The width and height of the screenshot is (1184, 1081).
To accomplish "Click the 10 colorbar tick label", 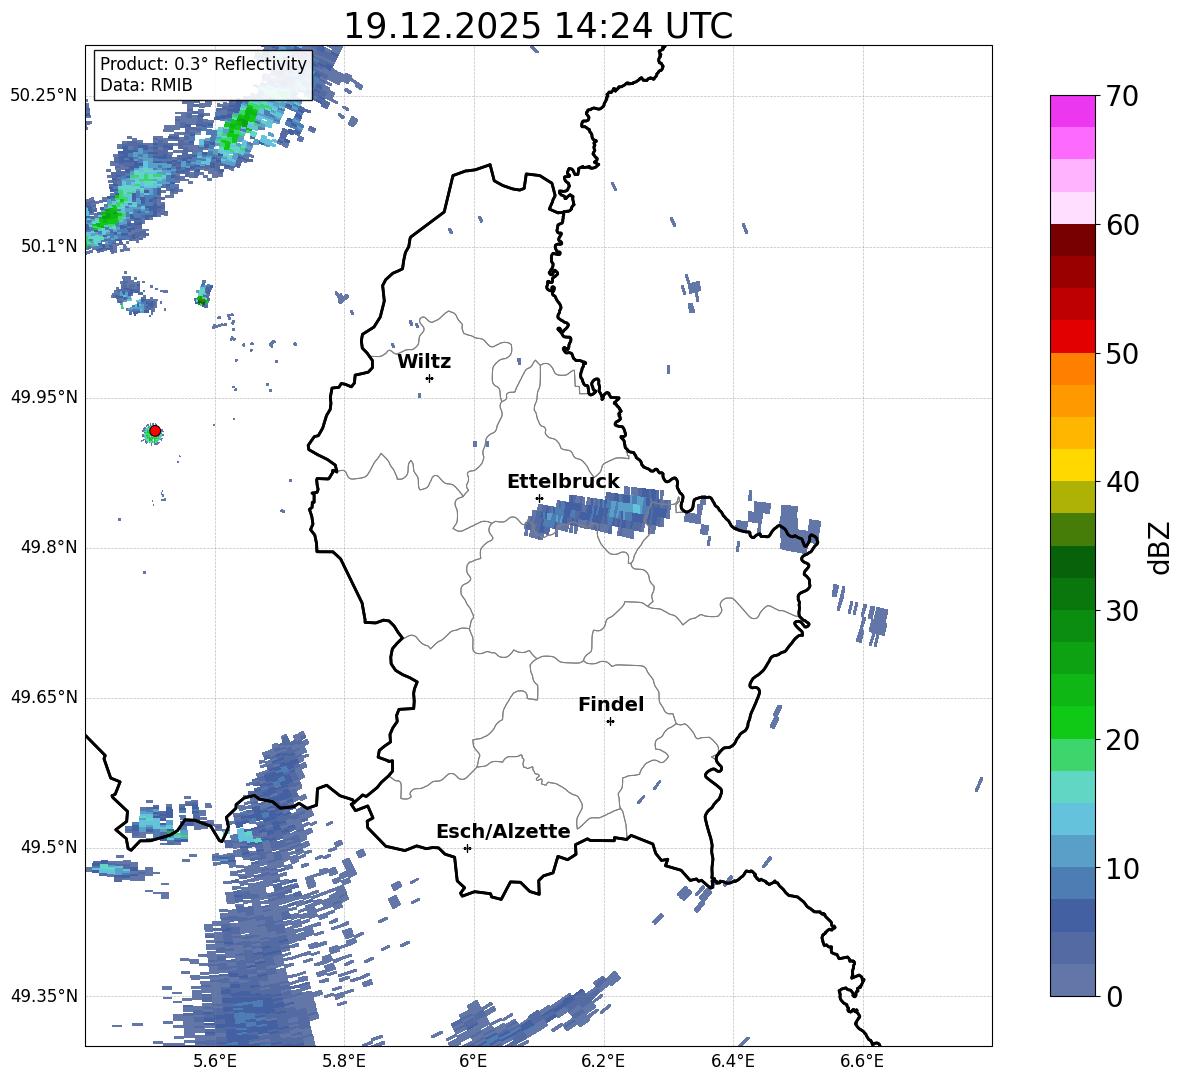I will tap(1122, 868).
